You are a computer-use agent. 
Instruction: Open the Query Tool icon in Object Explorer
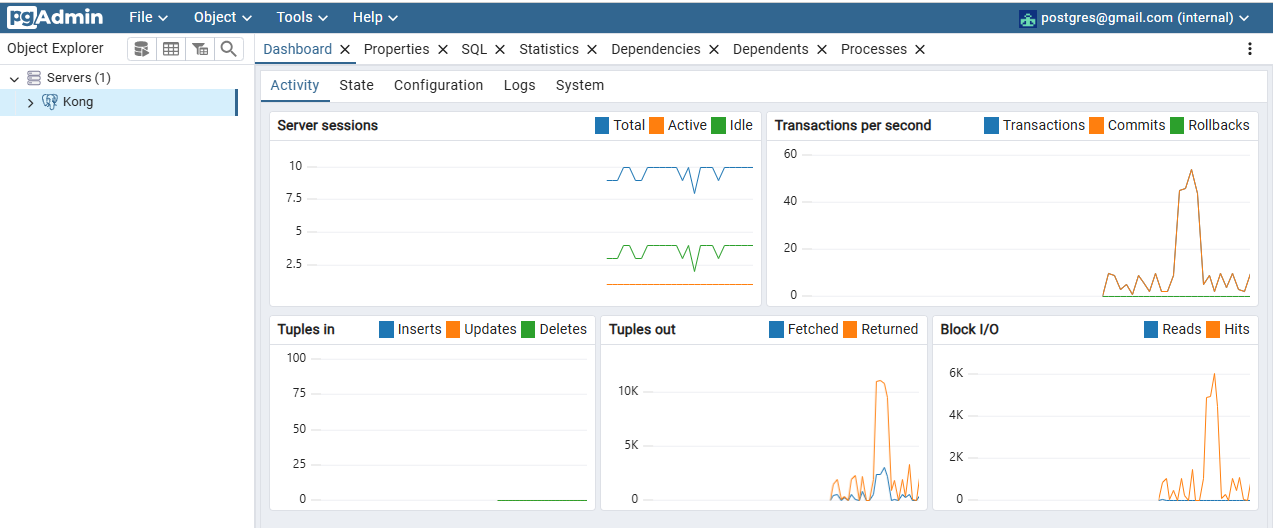tap(142, 49)
